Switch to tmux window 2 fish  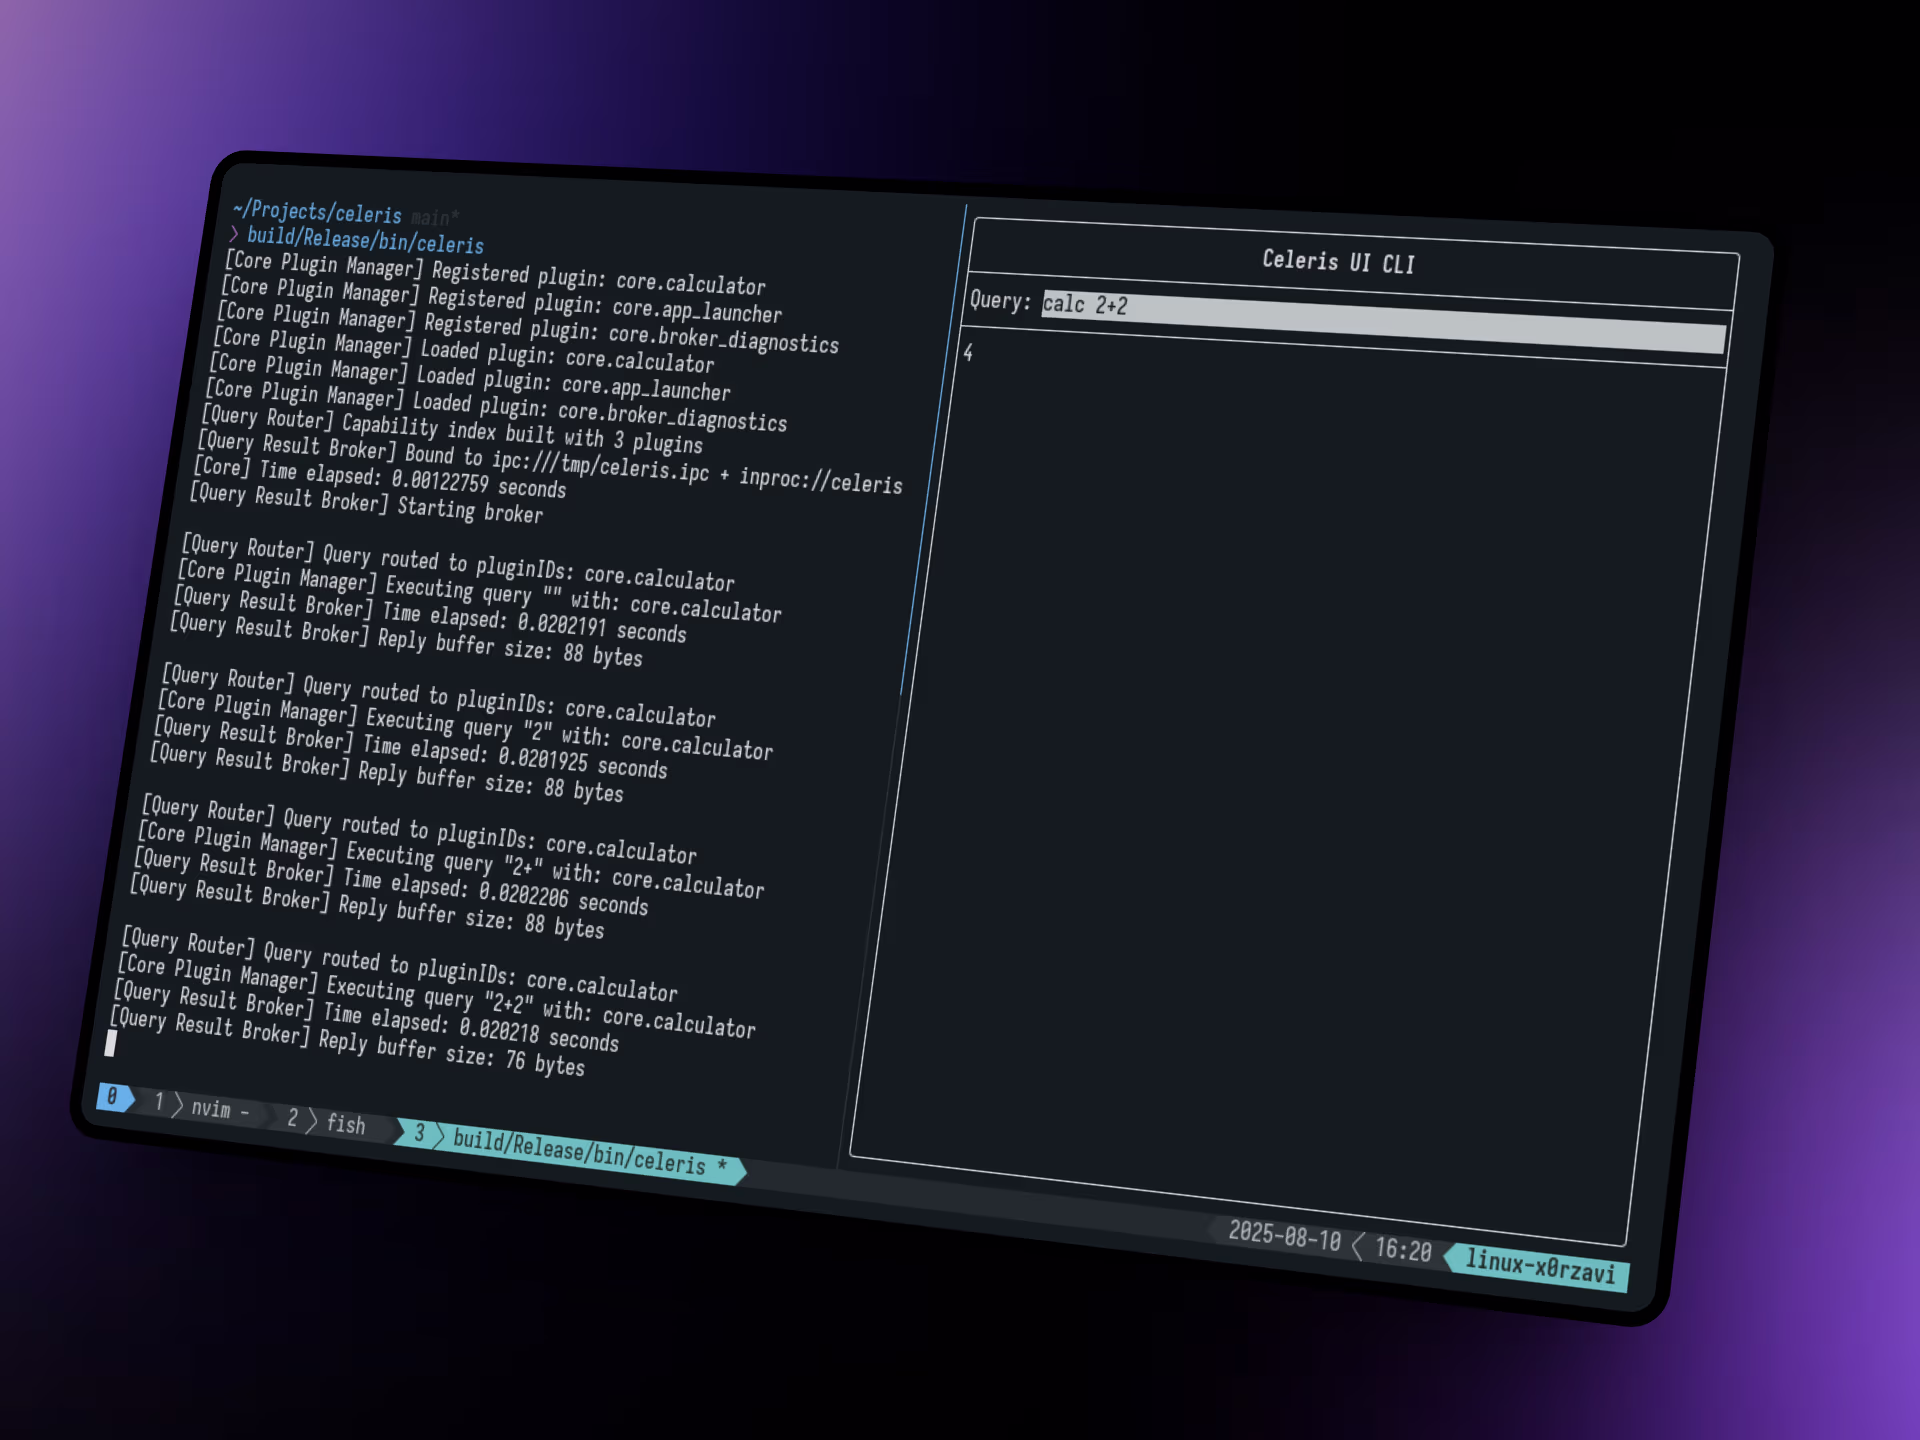[344, 1124]
